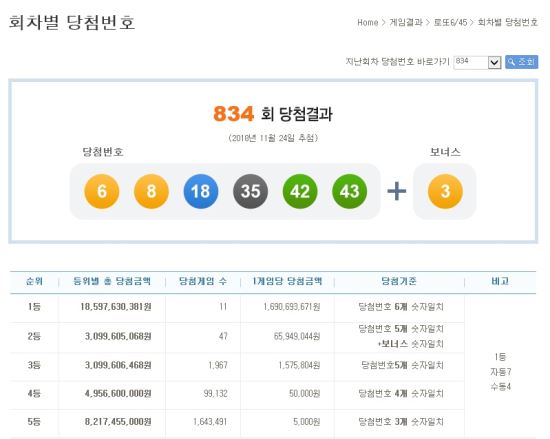Click the 순위 column header
550x439 pixels.
pyautogui.click(x=34, y=281)
